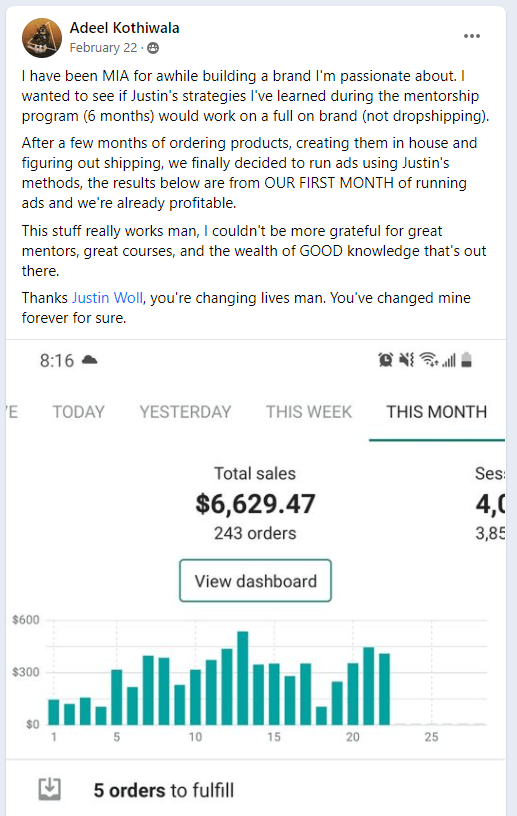
Task: Open the 5 orders to fulfill row
Action: (256, 789)
